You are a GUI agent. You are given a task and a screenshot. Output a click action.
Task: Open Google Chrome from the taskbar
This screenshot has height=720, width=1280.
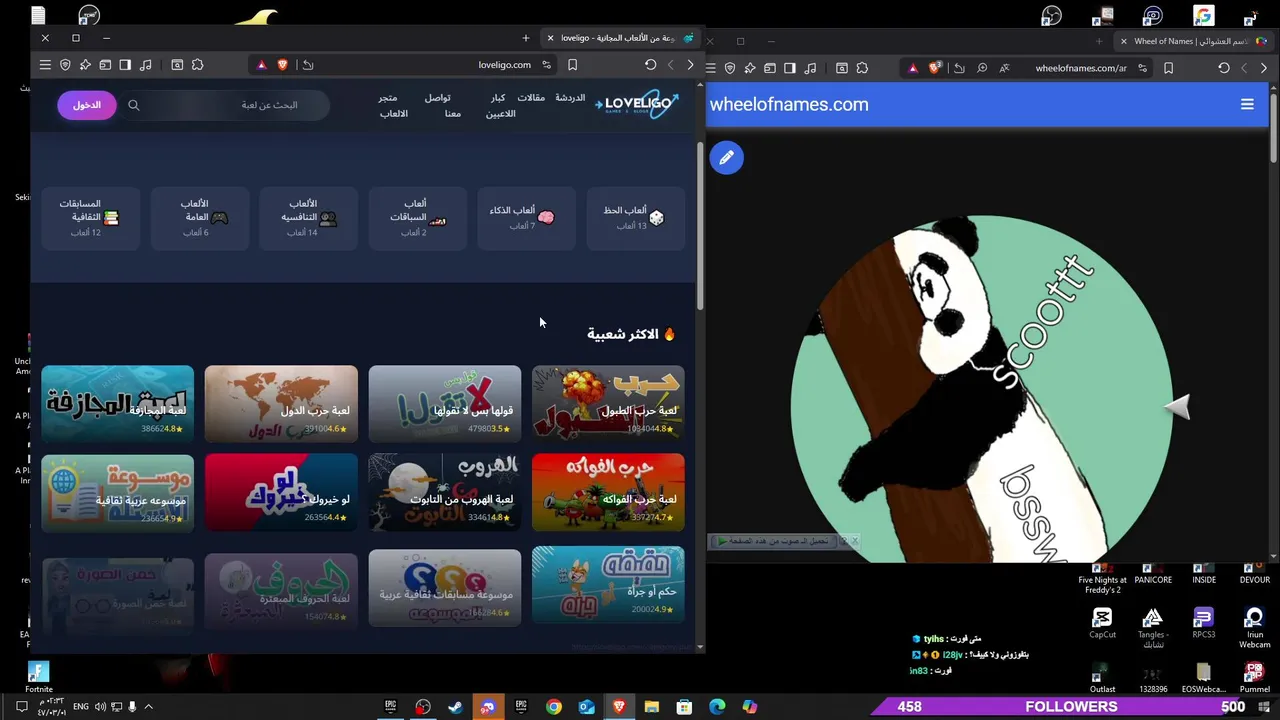[x=553, y=706]
